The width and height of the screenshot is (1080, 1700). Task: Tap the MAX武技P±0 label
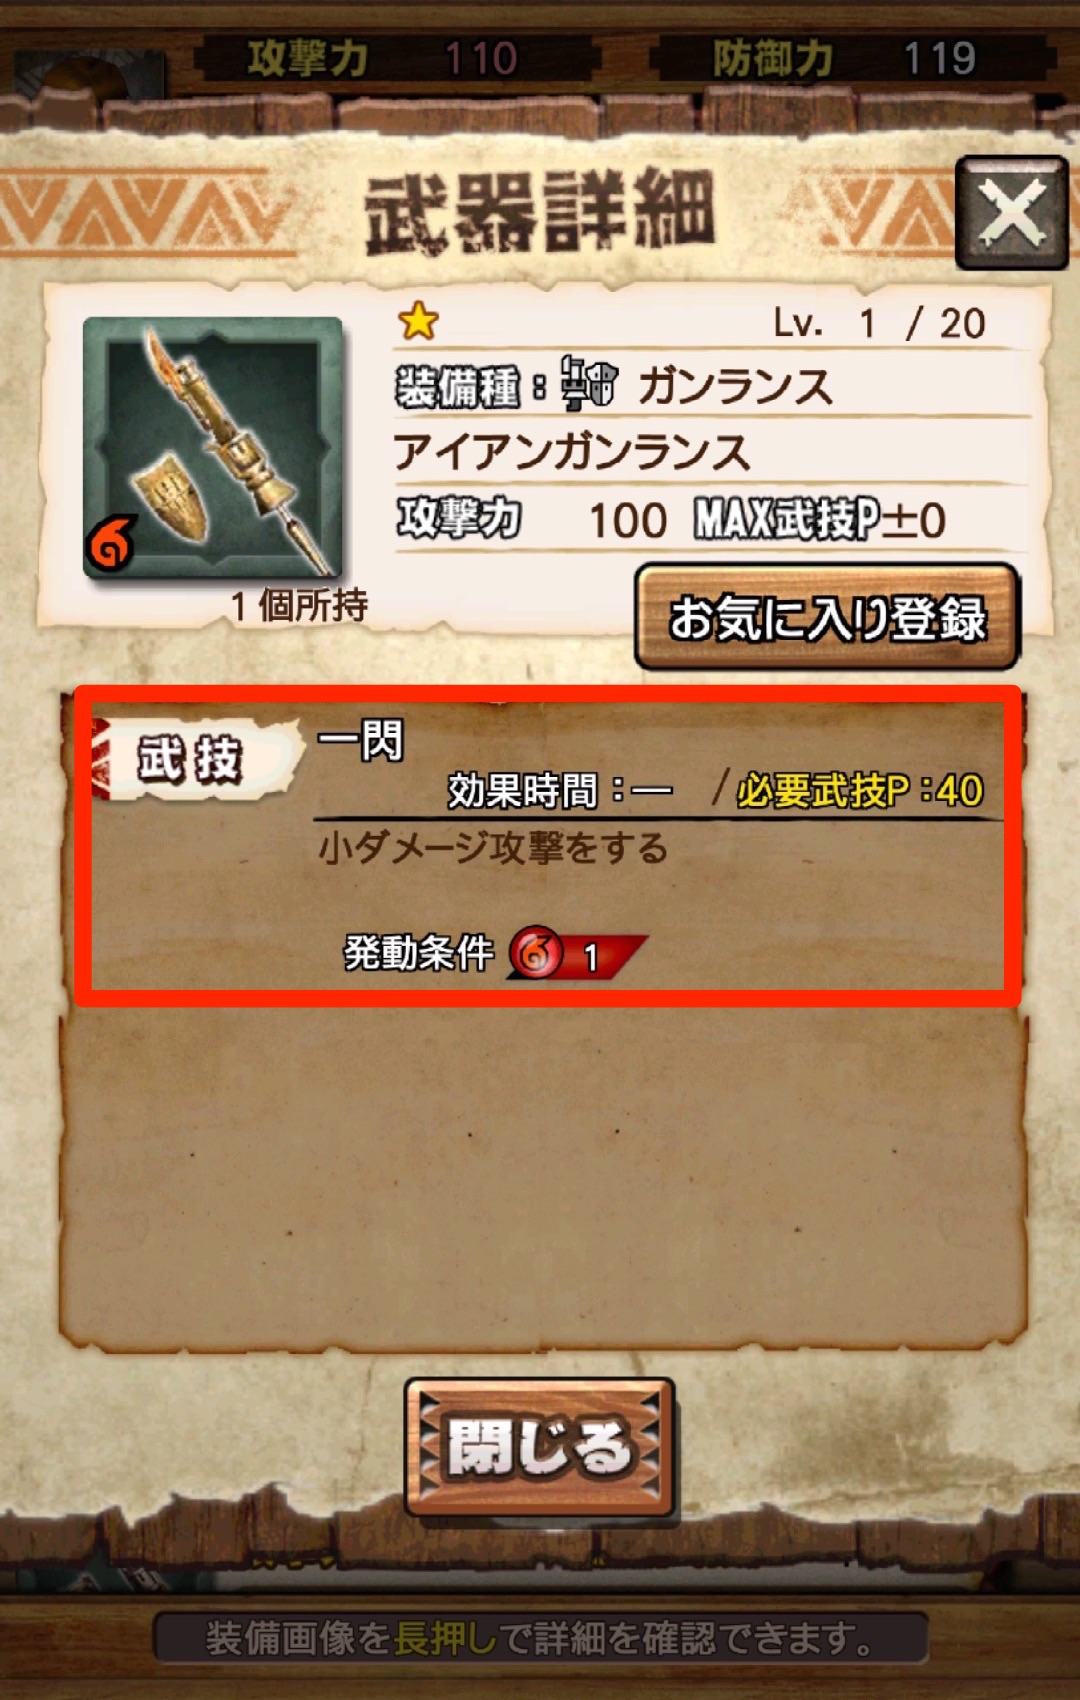(820, 520)
